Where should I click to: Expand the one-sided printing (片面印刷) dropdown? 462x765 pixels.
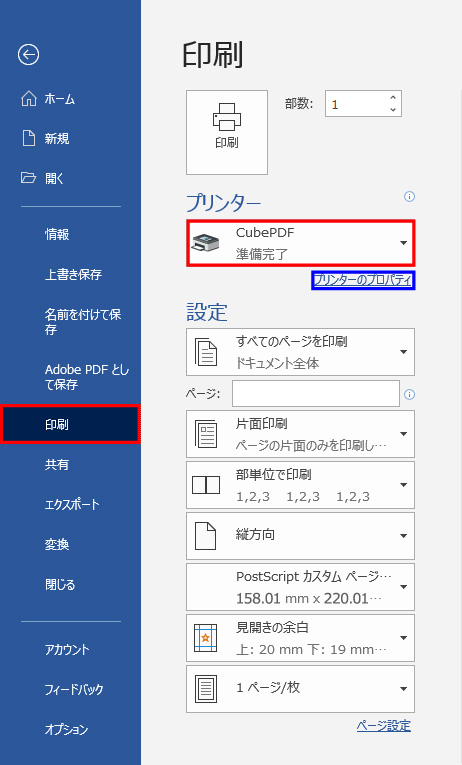pos(301,434)
